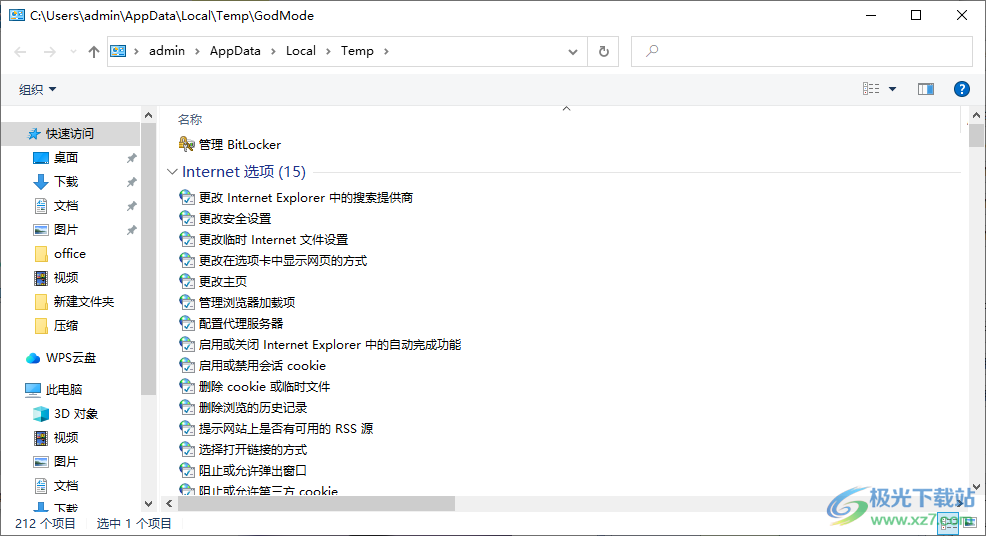Select Temp in the address breadcrumb

[357, 51]
